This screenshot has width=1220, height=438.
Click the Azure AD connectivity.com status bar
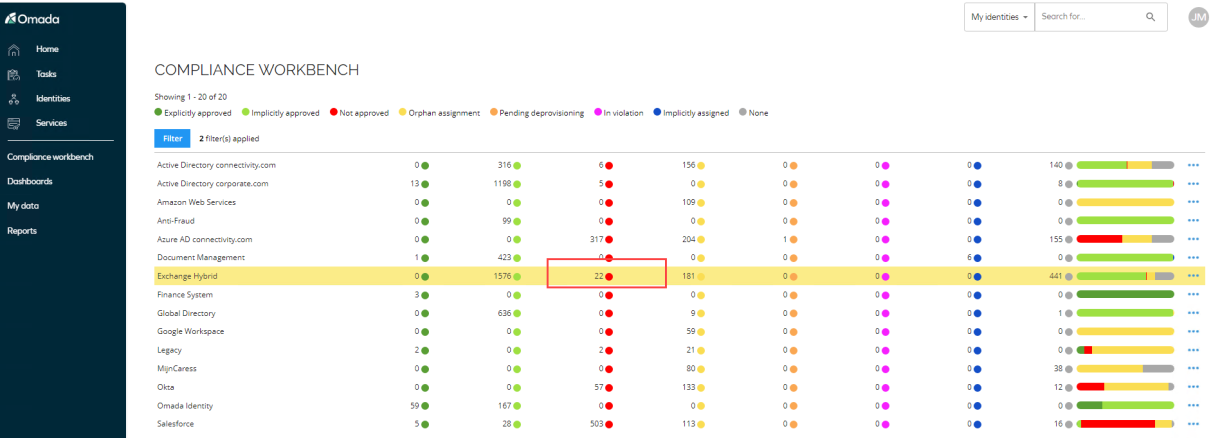[x=1125, y=239]
